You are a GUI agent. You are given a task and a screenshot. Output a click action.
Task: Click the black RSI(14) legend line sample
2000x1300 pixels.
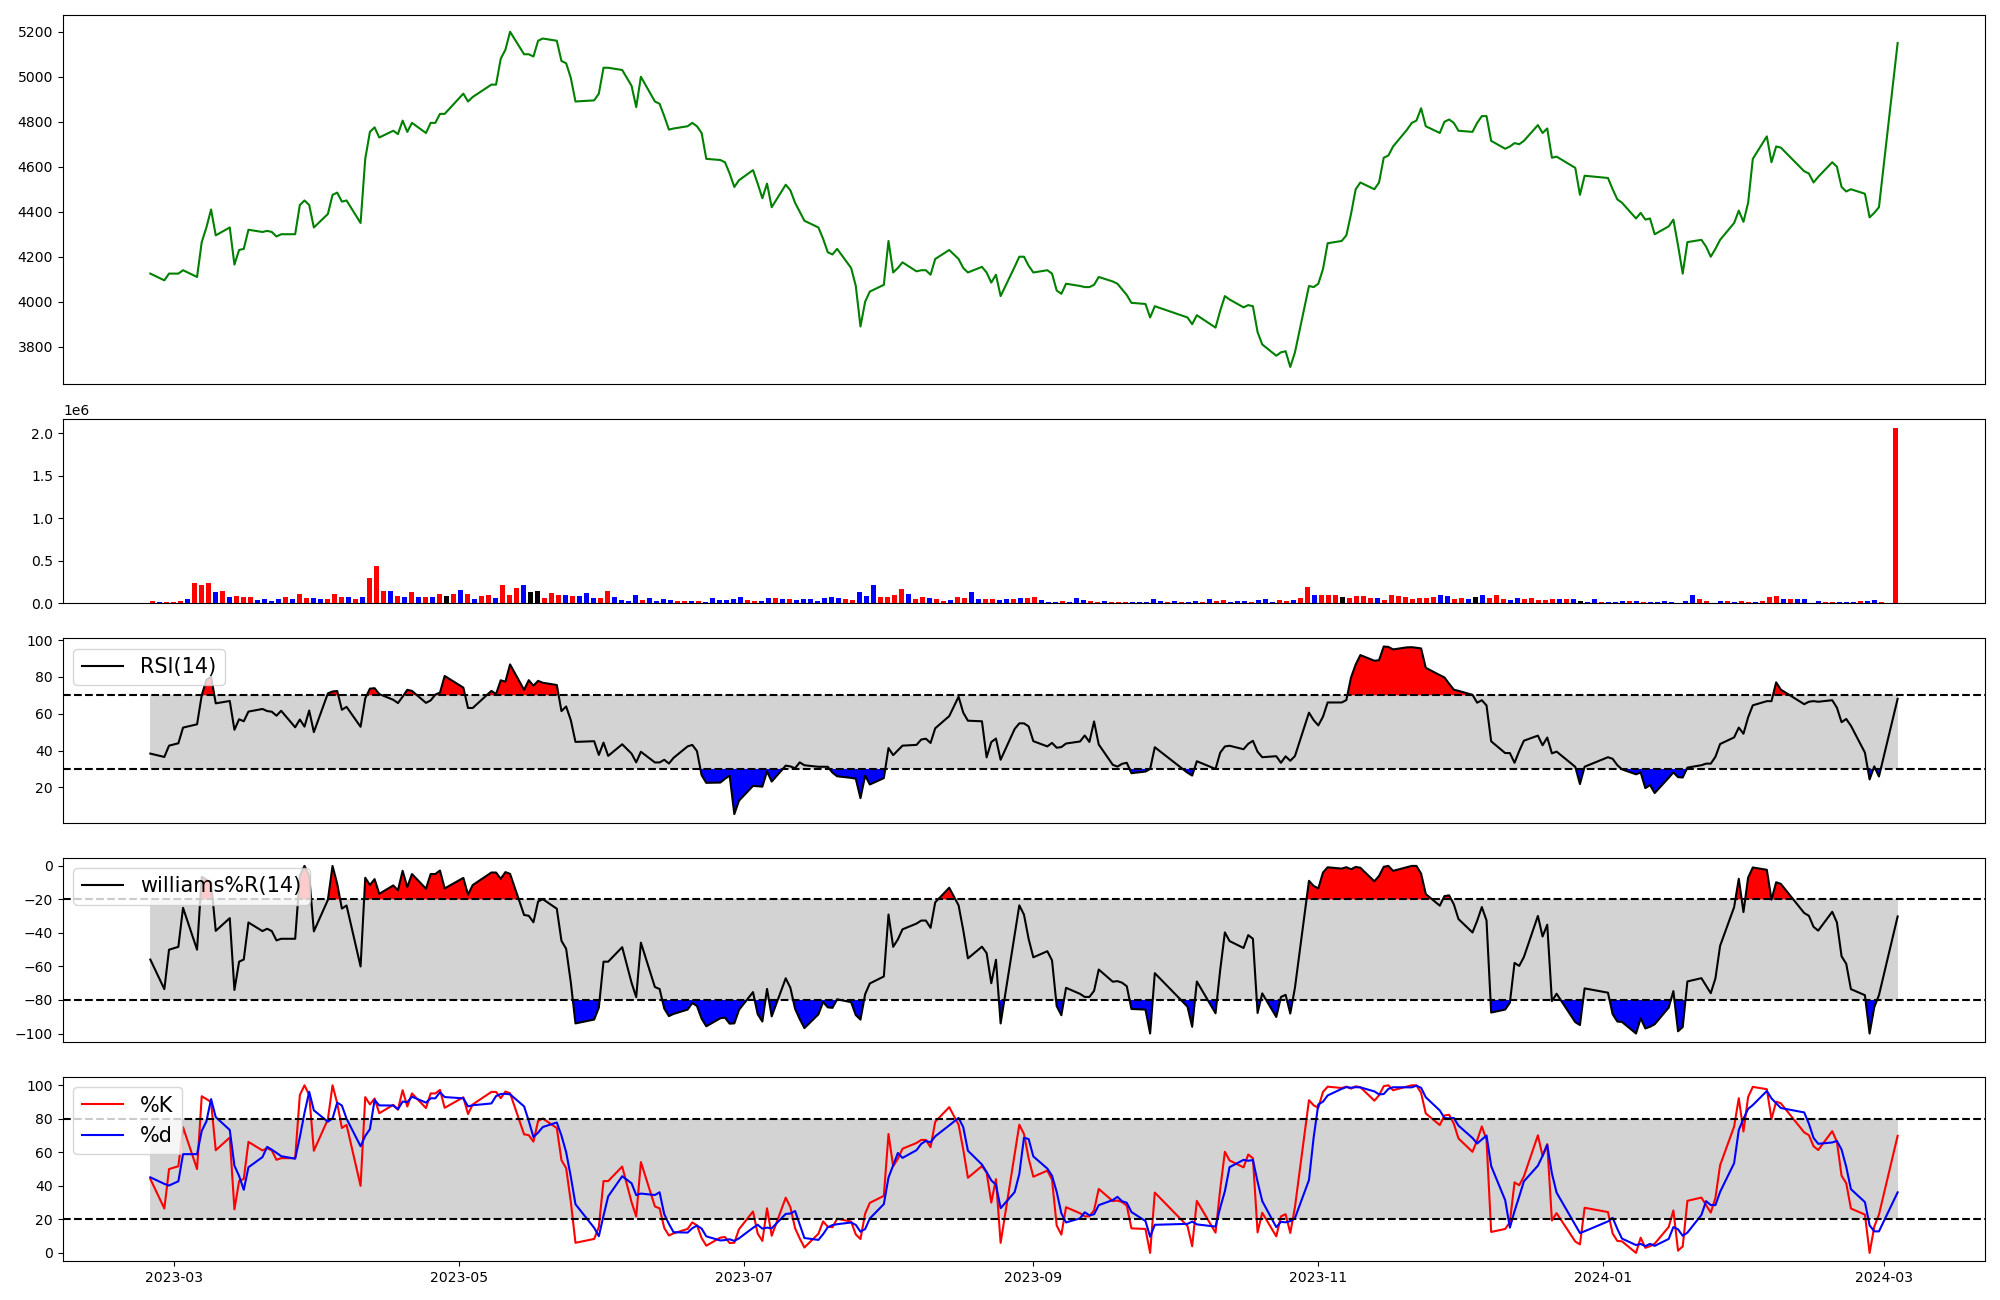[102, 666]
